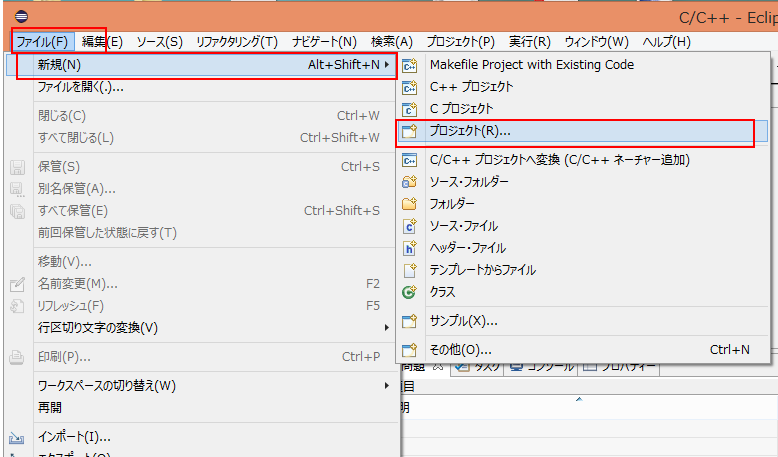Open the ヘルプ(H) menu

[x=666, y=42]
